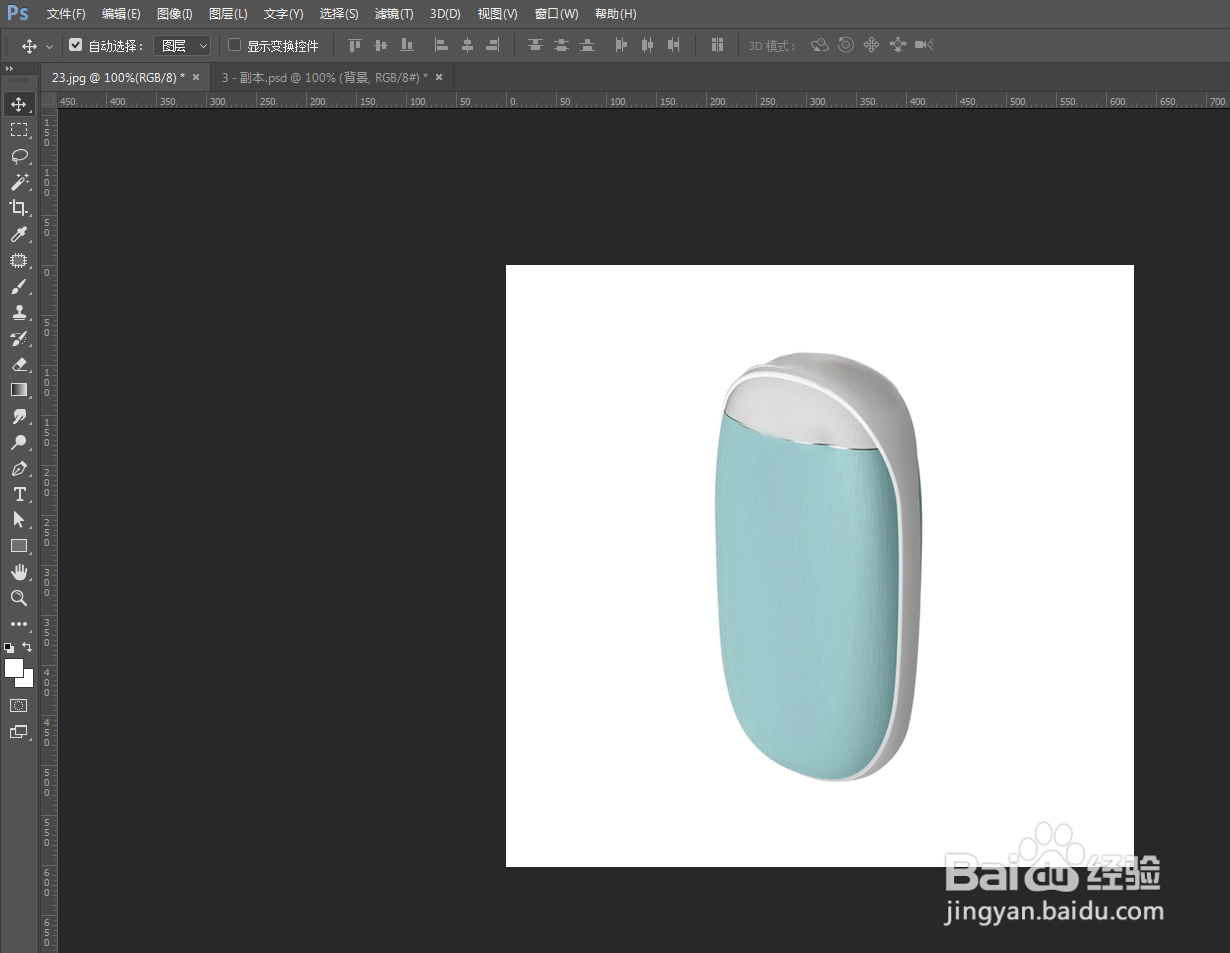Distribute left edges in options bar
This screenshot has height=953, width=1230.
pyautogui.click(x=622, y=45)
